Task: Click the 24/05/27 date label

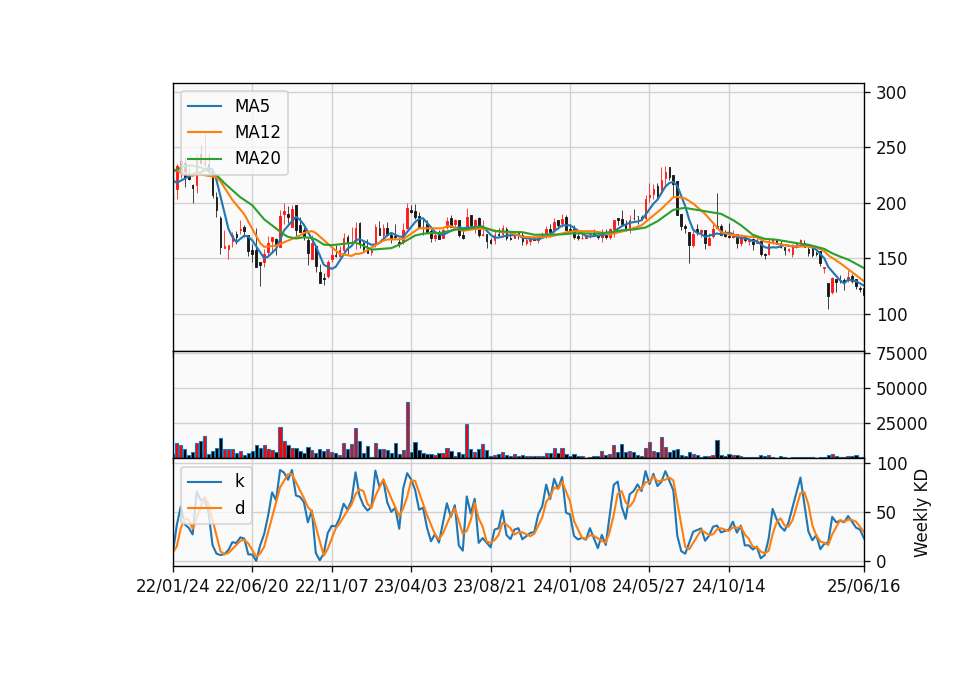Action: pos(649,586)
